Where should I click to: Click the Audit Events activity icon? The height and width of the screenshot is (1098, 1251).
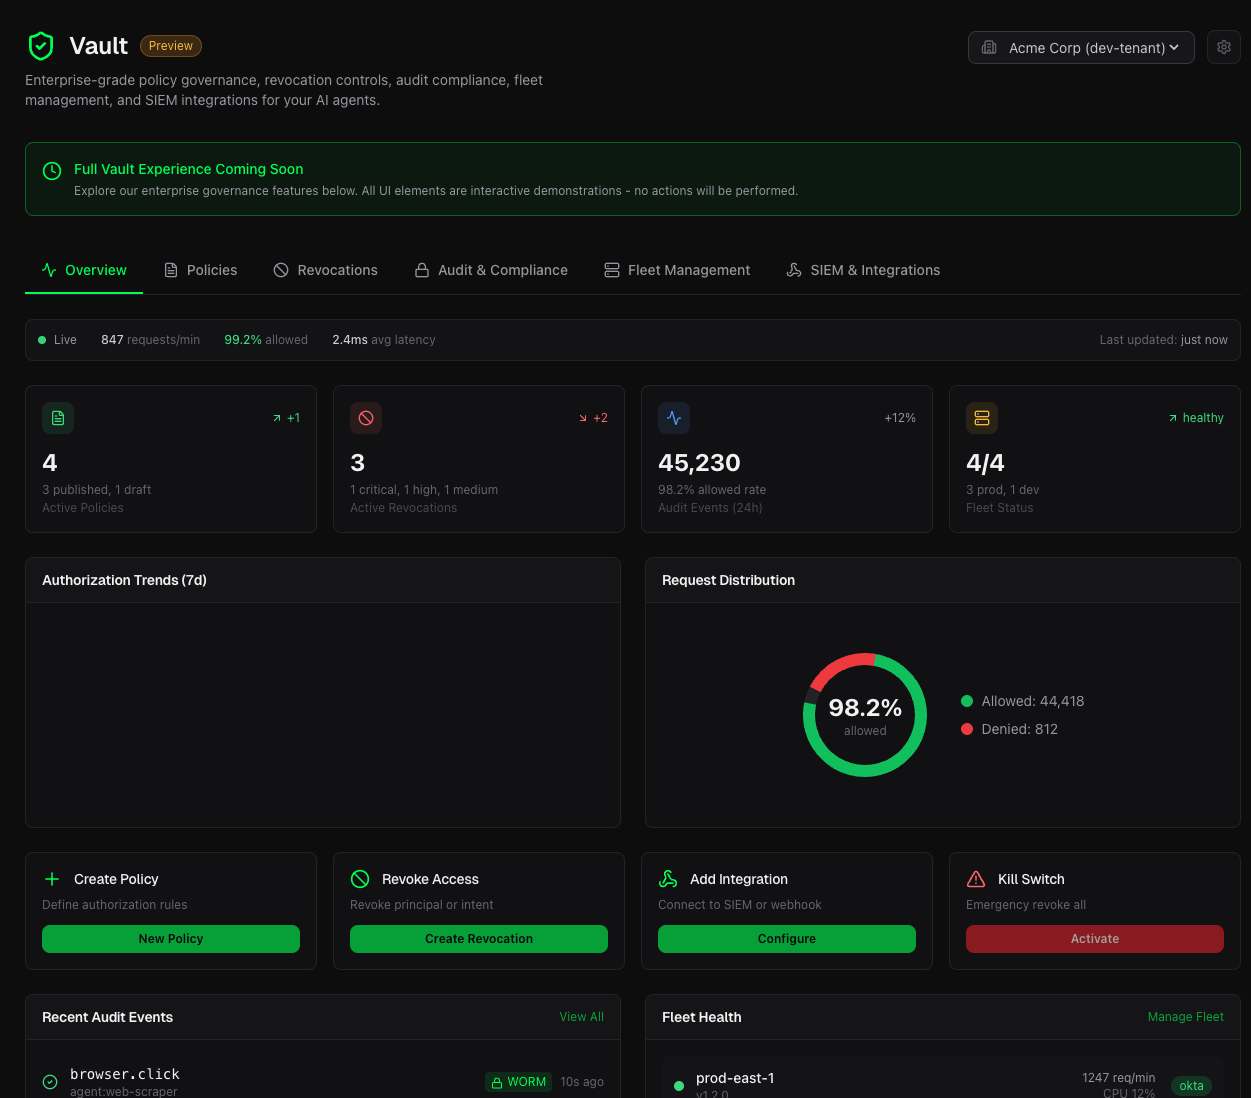coord(674,418)
